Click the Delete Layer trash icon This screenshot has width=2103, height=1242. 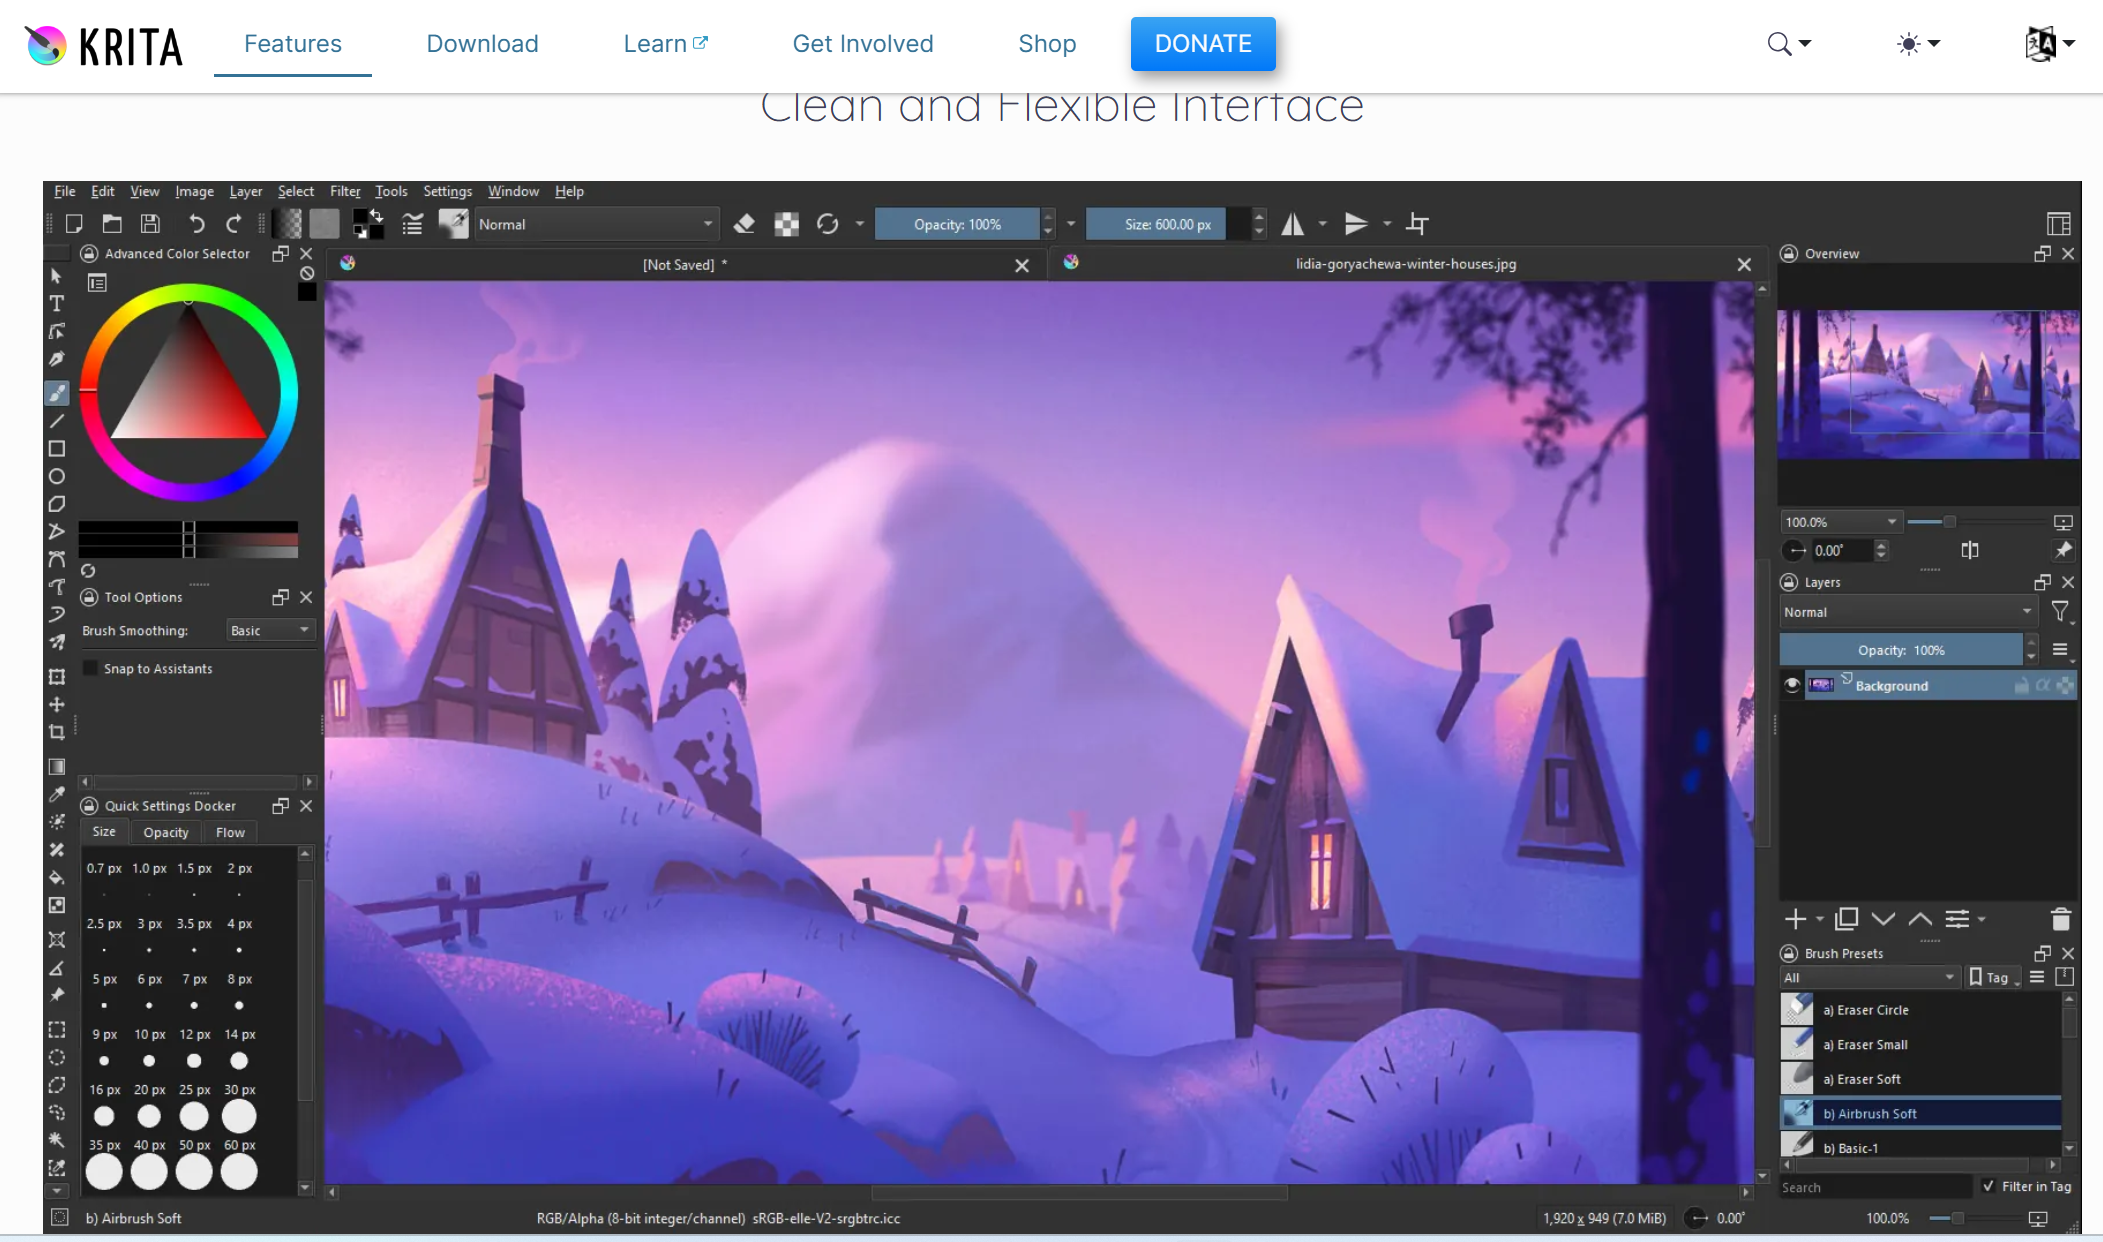coord(2060,919)
